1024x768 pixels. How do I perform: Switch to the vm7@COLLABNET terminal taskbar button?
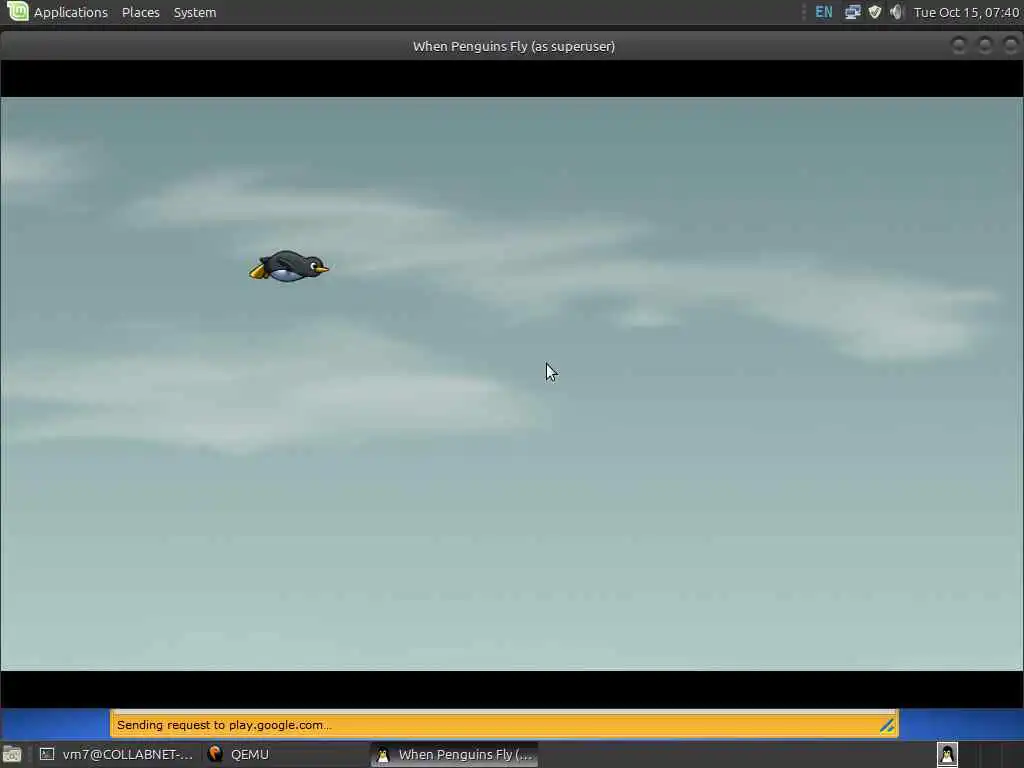tap(116, 754)
